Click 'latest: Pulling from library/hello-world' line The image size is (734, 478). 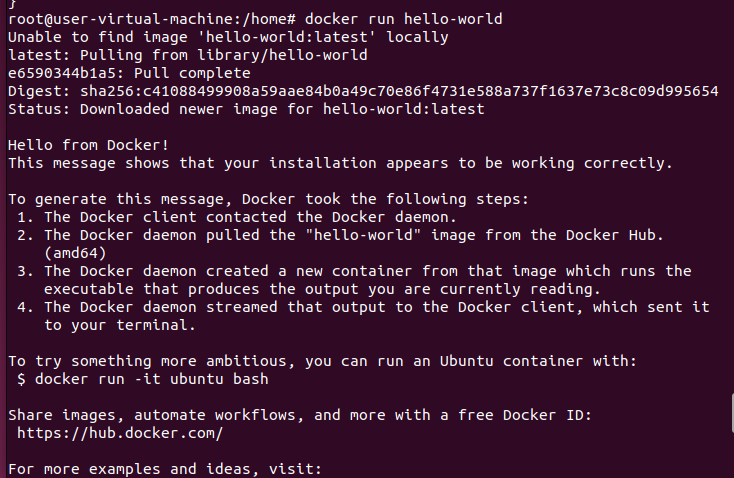(188, 55)
